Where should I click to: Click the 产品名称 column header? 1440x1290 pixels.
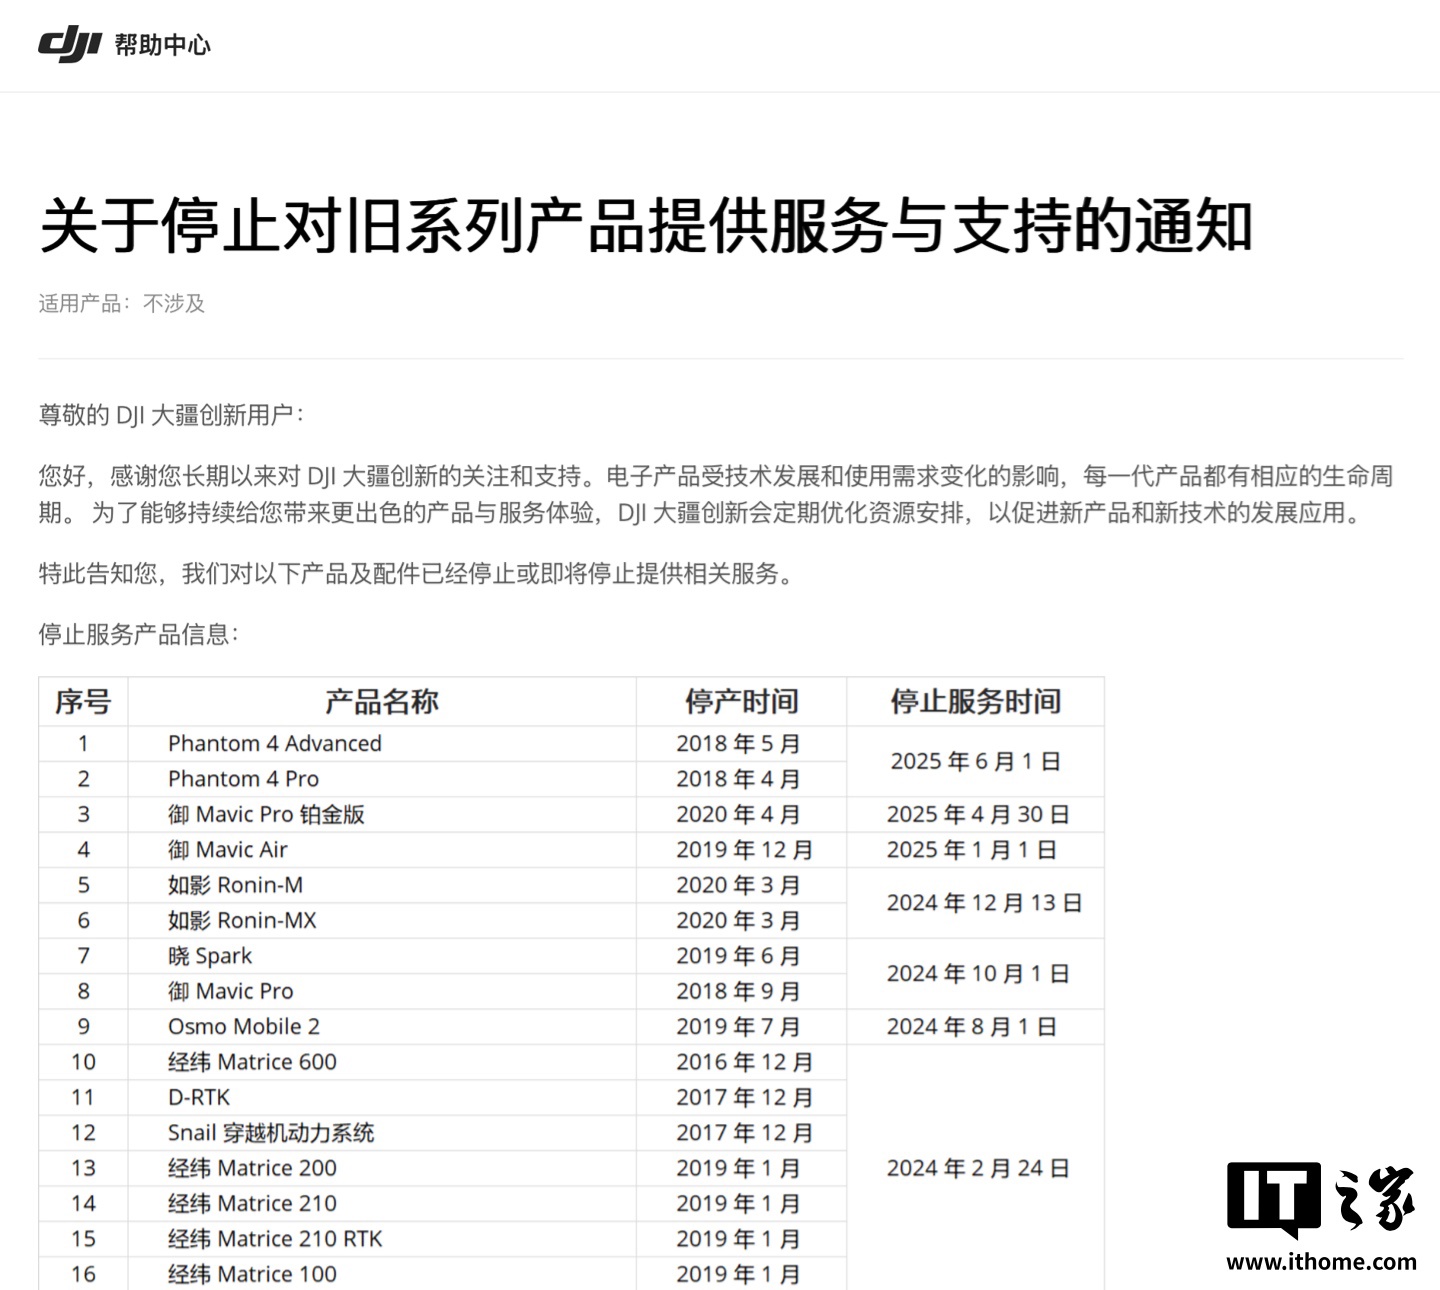[382, 702]
